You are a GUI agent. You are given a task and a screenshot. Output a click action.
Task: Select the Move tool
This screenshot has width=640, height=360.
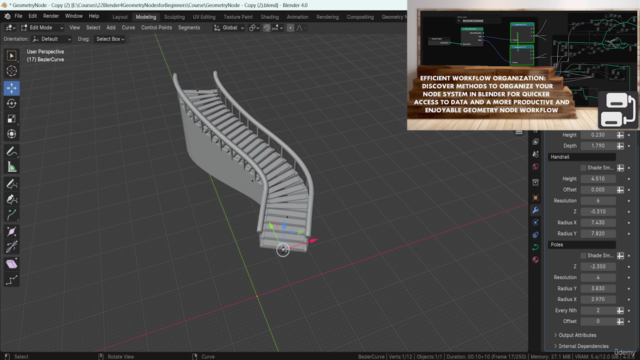pyautogui.click(x=11, y=88)
